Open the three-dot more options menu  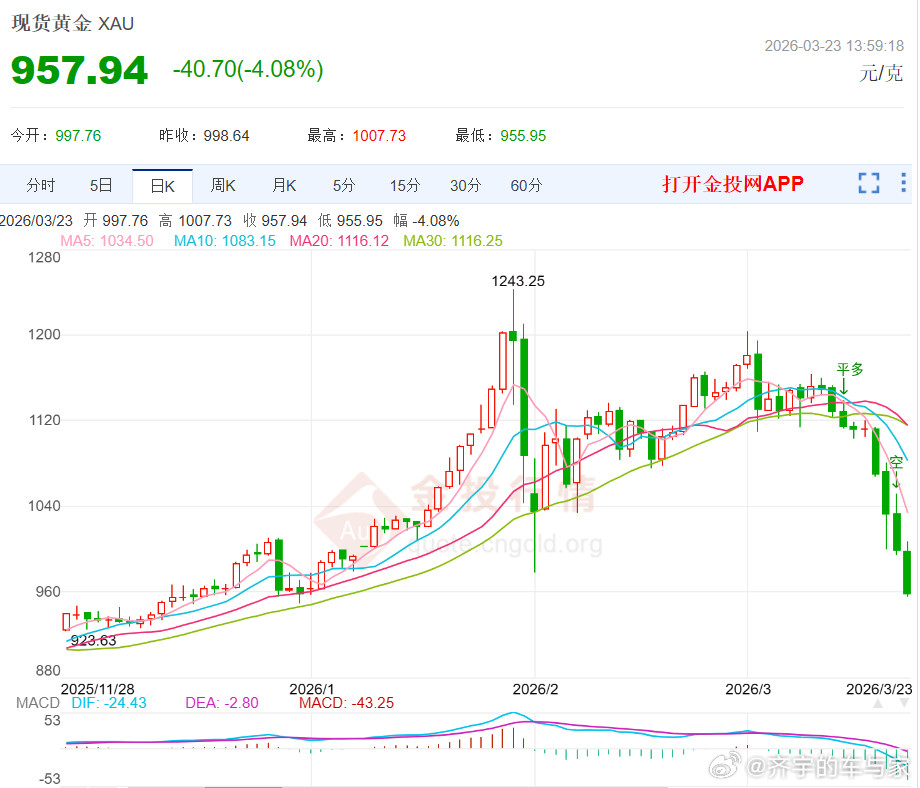(x=903, y=185)
